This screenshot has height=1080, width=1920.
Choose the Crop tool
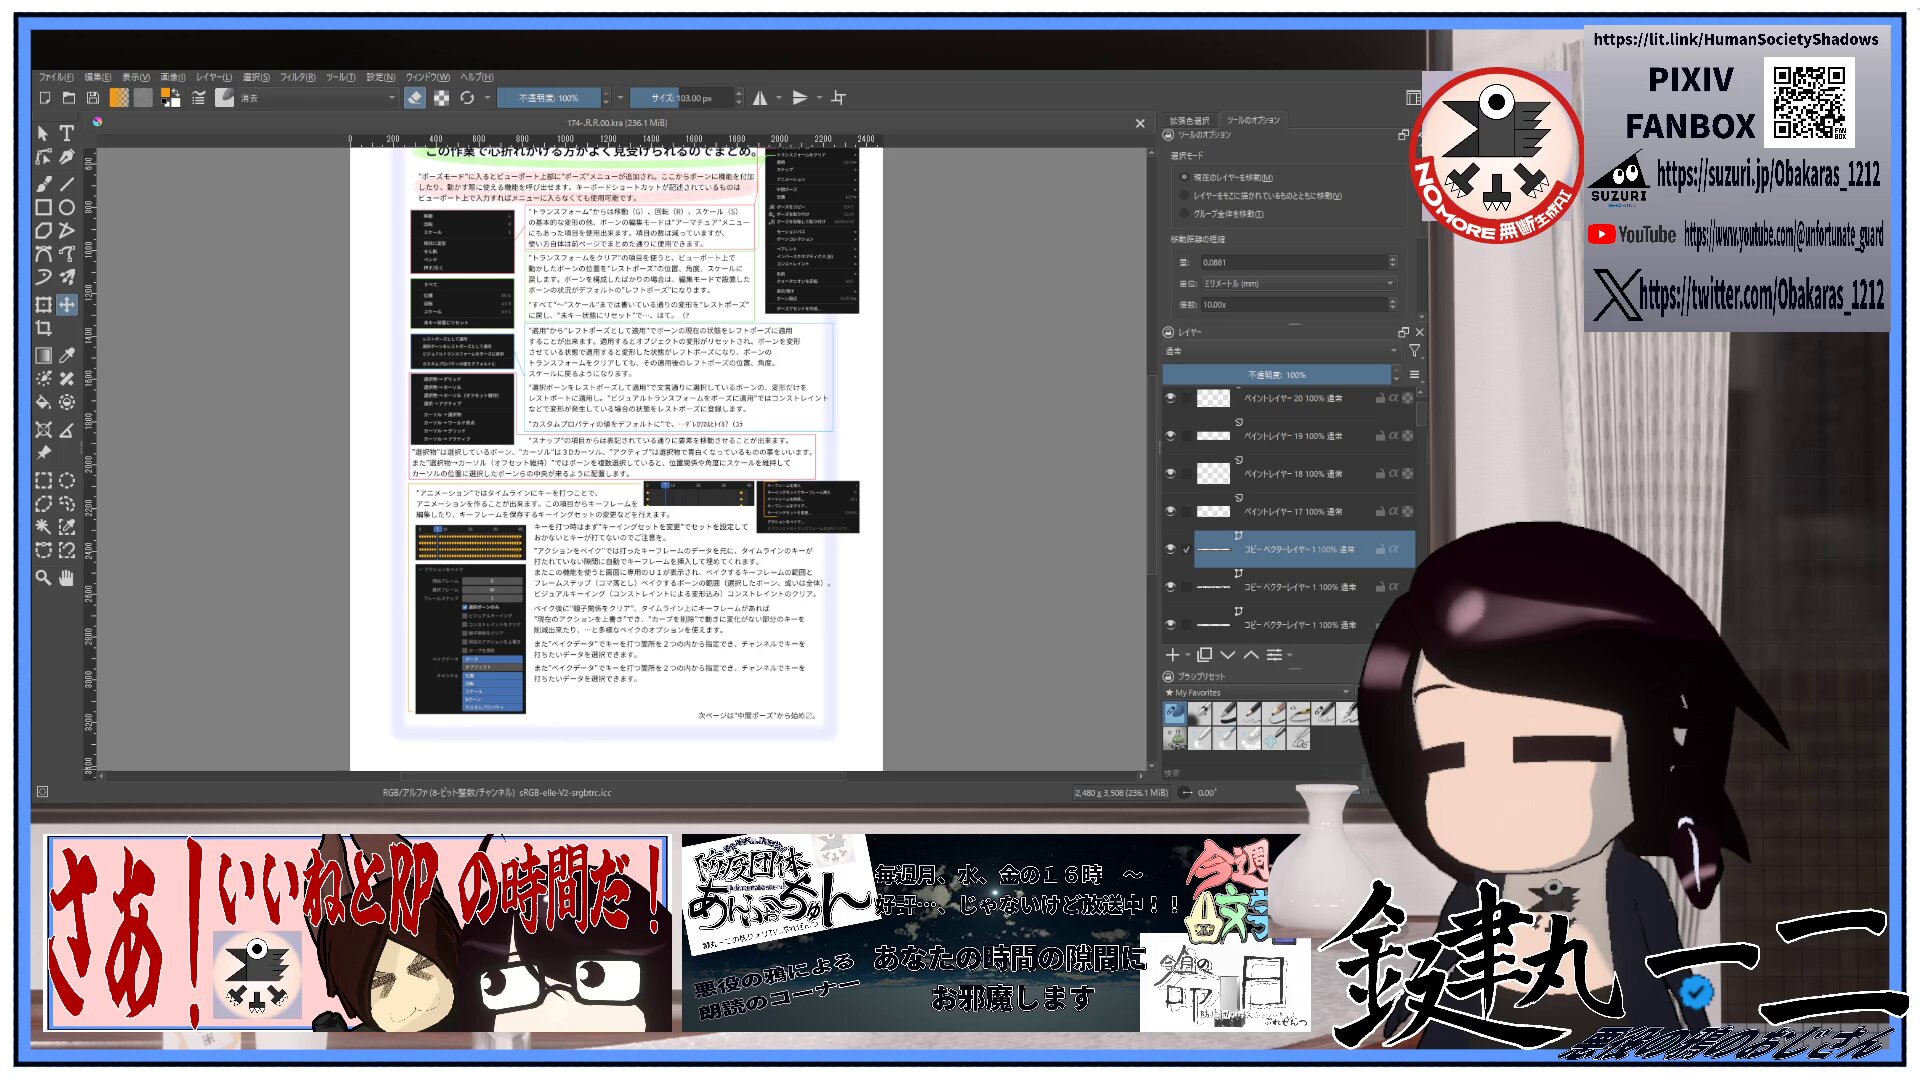coord(43,328)
